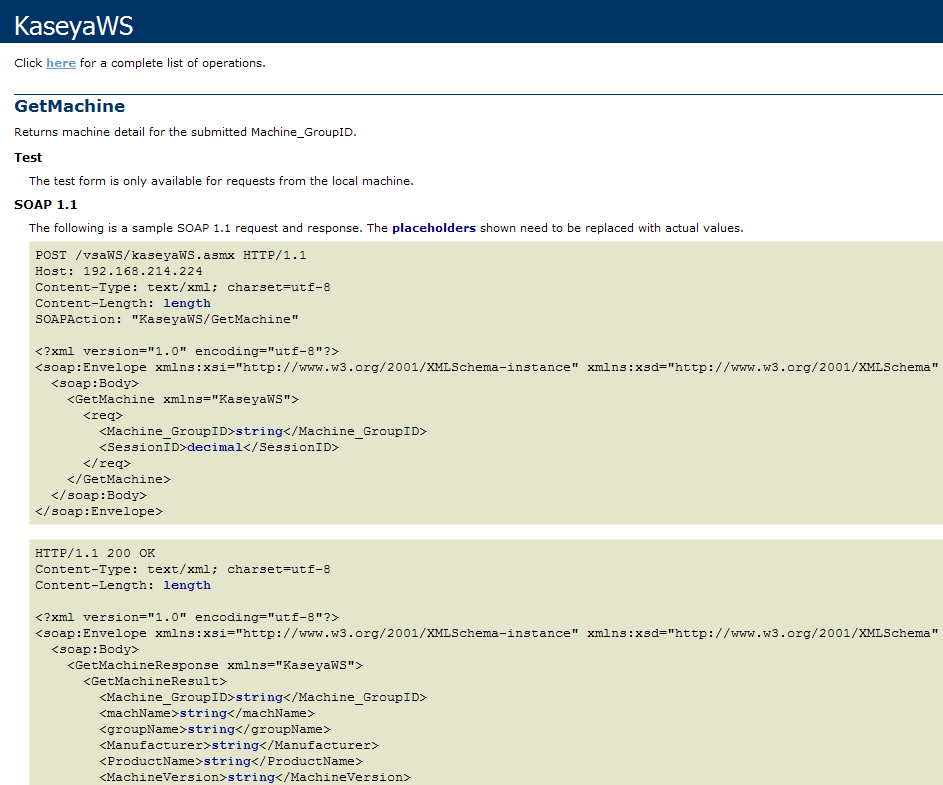The width and height of the screenshot is (943, 785).
Task: Click the bold 'placeholders' word
Action: pos(434,228)
